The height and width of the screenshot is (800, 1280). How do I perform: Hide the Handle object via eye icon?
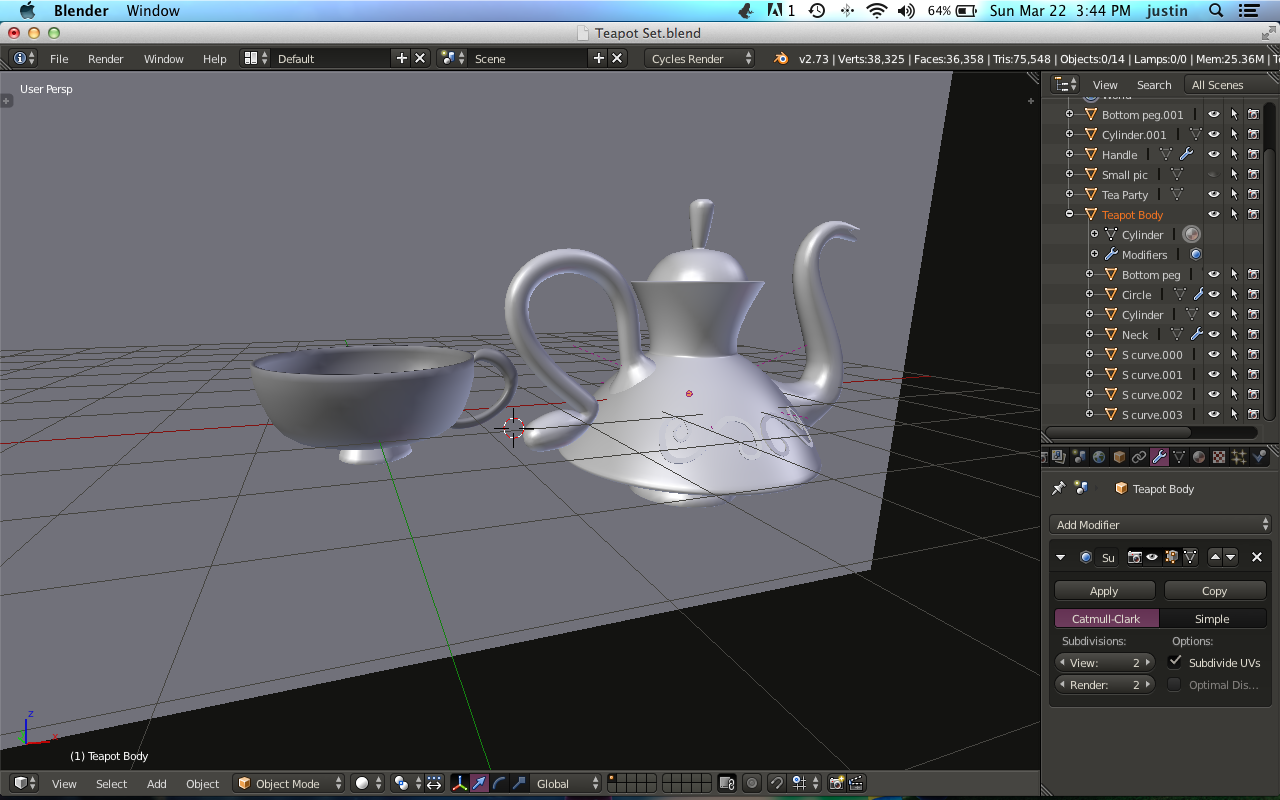point(1213,154)
